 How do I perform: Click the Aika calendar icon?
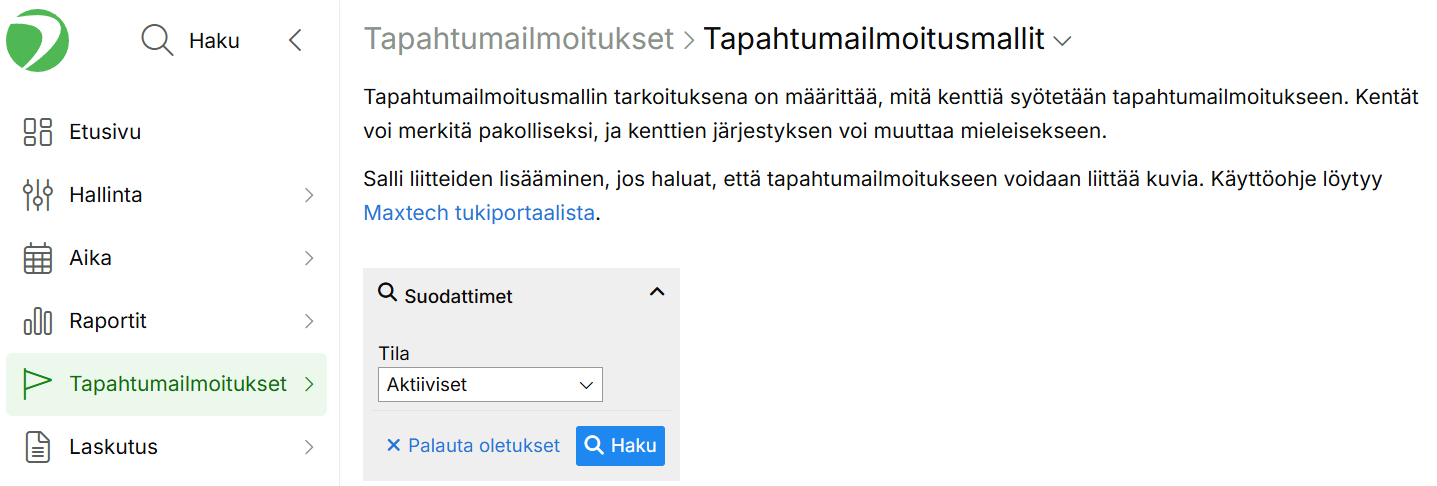pos(37,258)
